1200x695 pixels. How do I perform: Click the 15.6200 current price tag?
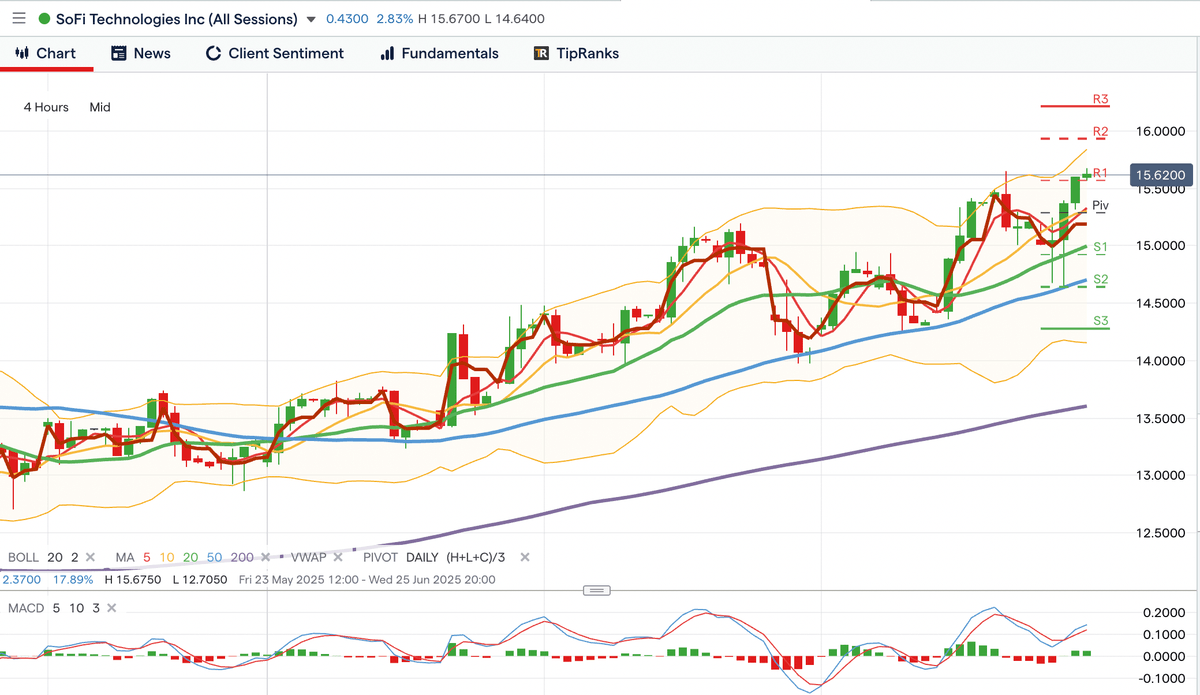click(1162, 175)
